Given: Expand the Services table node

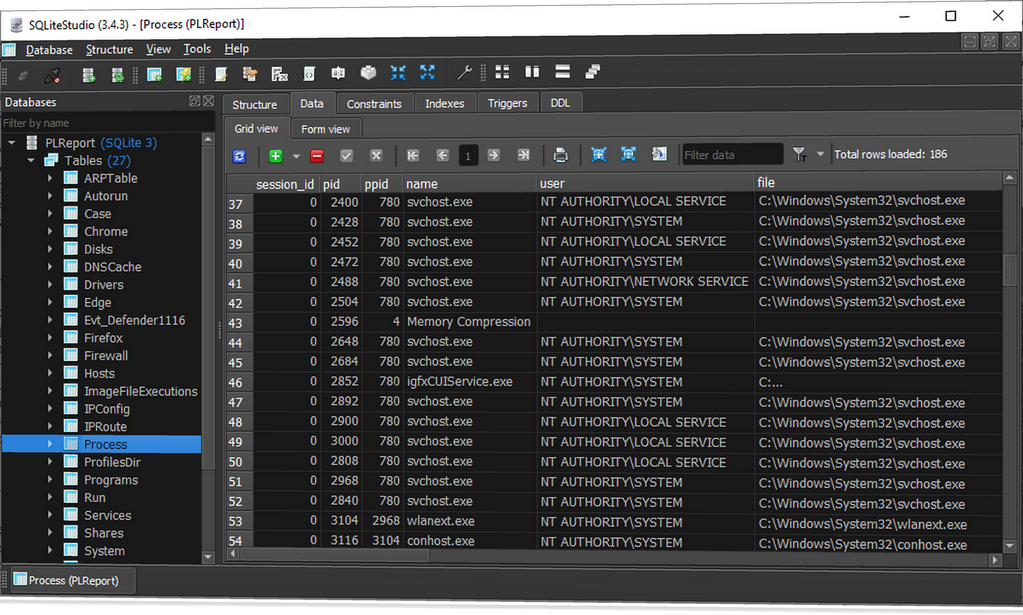Looking at the screenshot, I should tap(50, 515).
